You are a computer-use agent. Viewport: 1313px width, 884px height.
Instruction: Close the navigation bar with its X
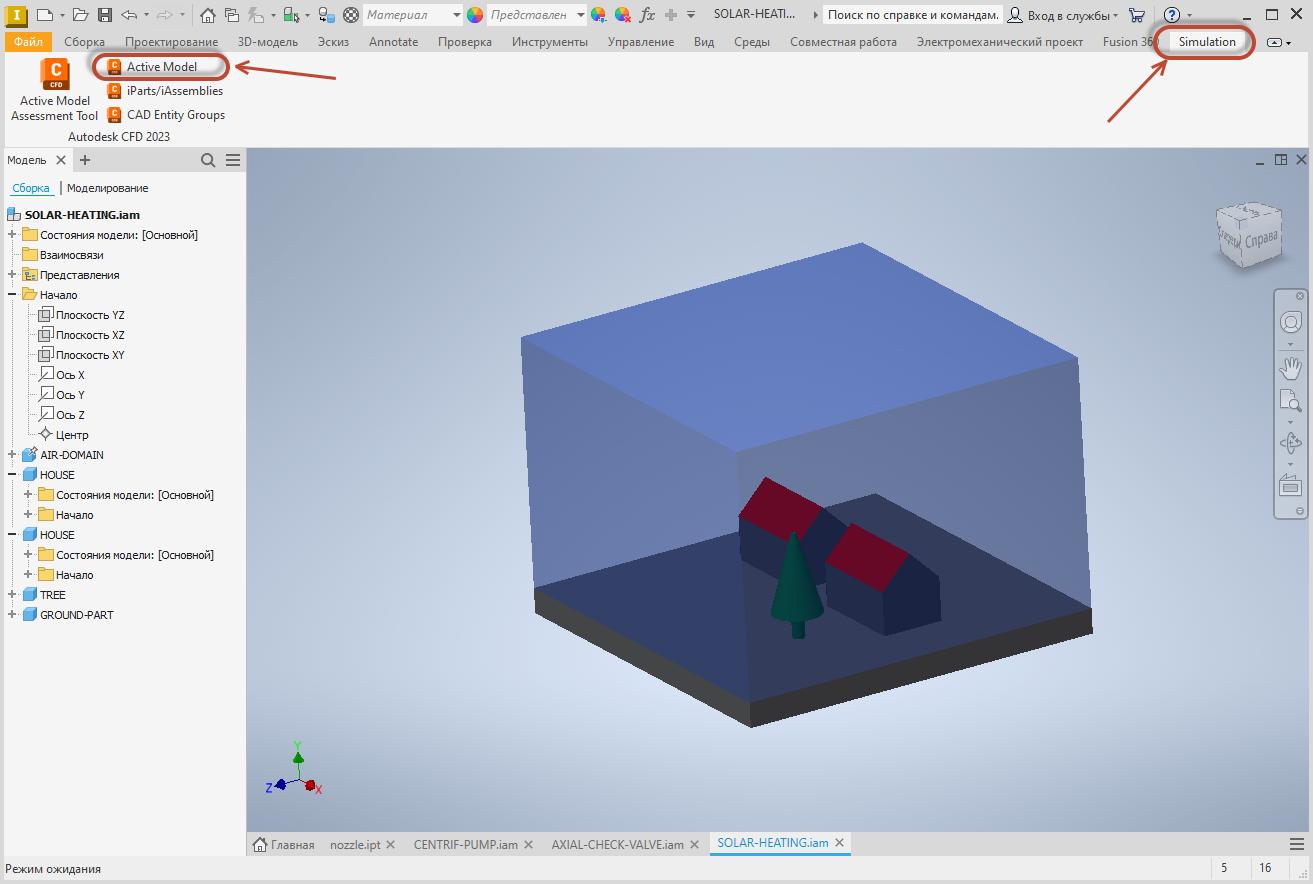[x=1300, y=296]
